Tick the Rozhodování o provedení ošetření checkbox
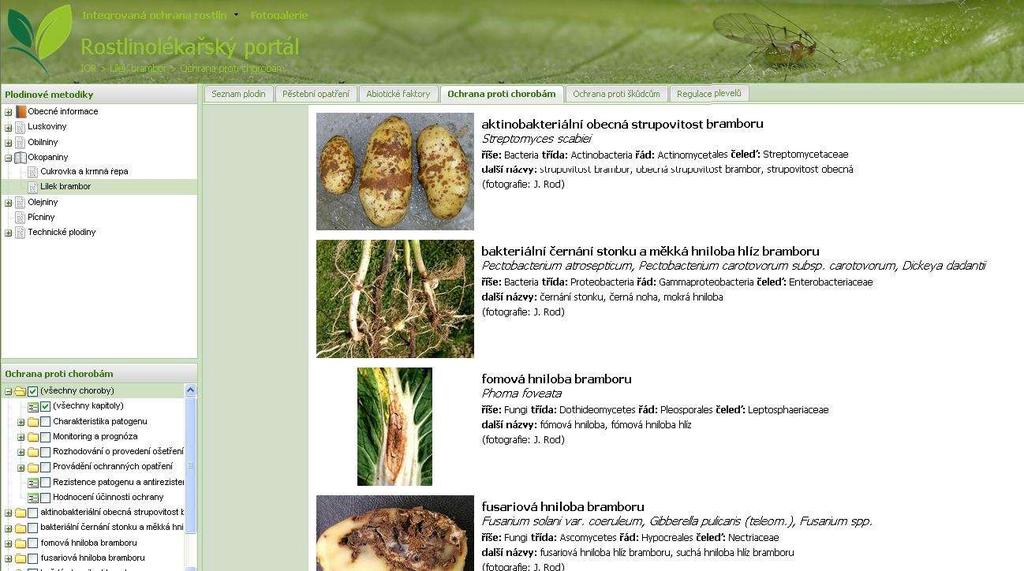Image resolution: width=1024 pixels, height=571 pixels. point(45,452)
